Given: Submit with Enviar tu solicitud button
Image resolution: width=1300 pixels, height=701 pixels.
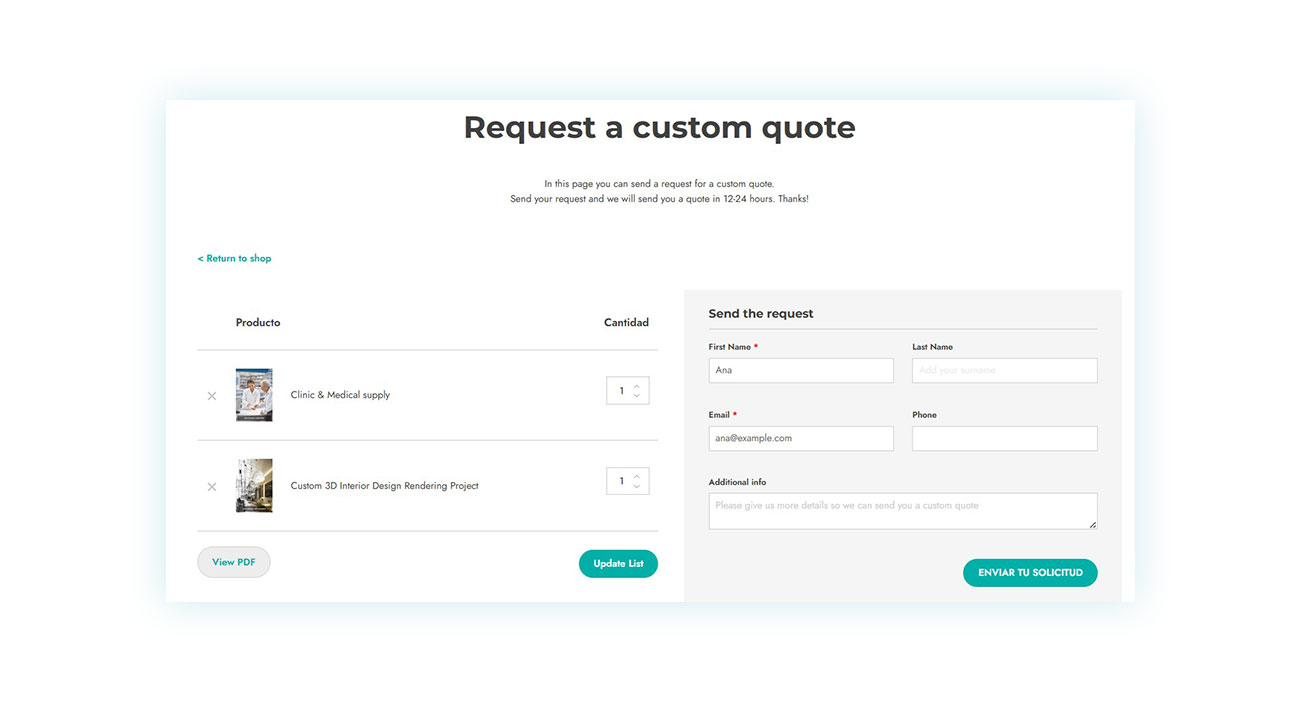Looking at the screenshot, I should 1030,573.
